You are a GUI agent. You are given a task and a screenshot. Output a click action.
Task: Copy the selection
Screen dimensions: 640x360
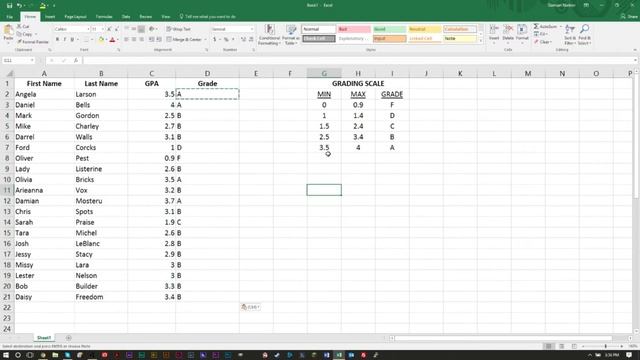(x=25, y=34)
